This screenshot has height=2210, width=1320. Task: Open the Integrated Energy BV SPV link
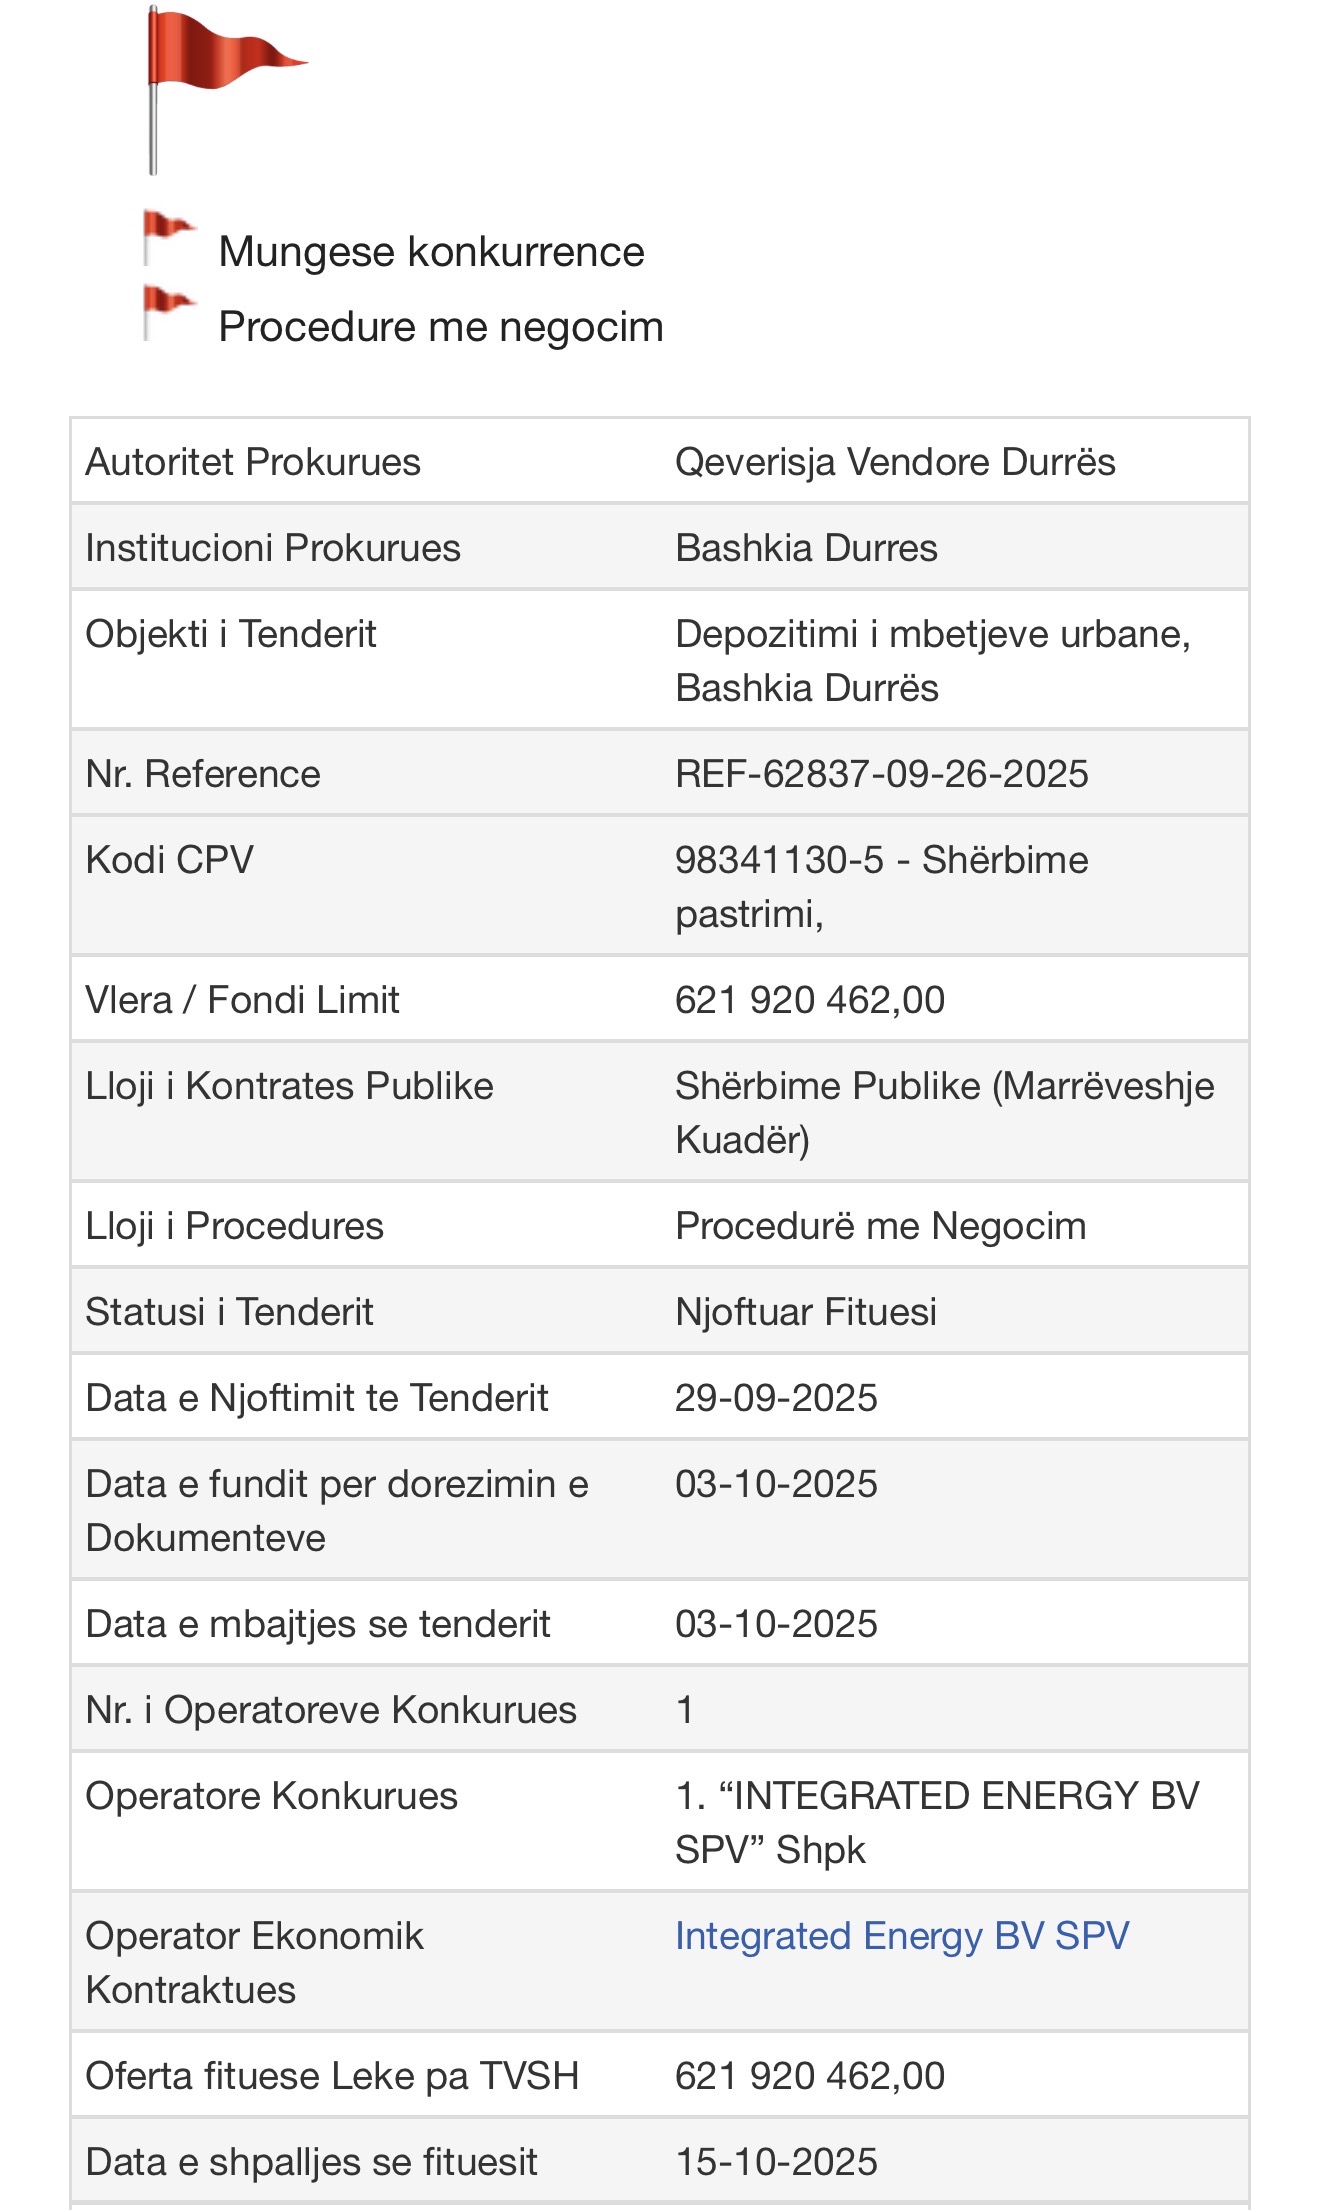pyautogui.click(x=902, y=1936)
